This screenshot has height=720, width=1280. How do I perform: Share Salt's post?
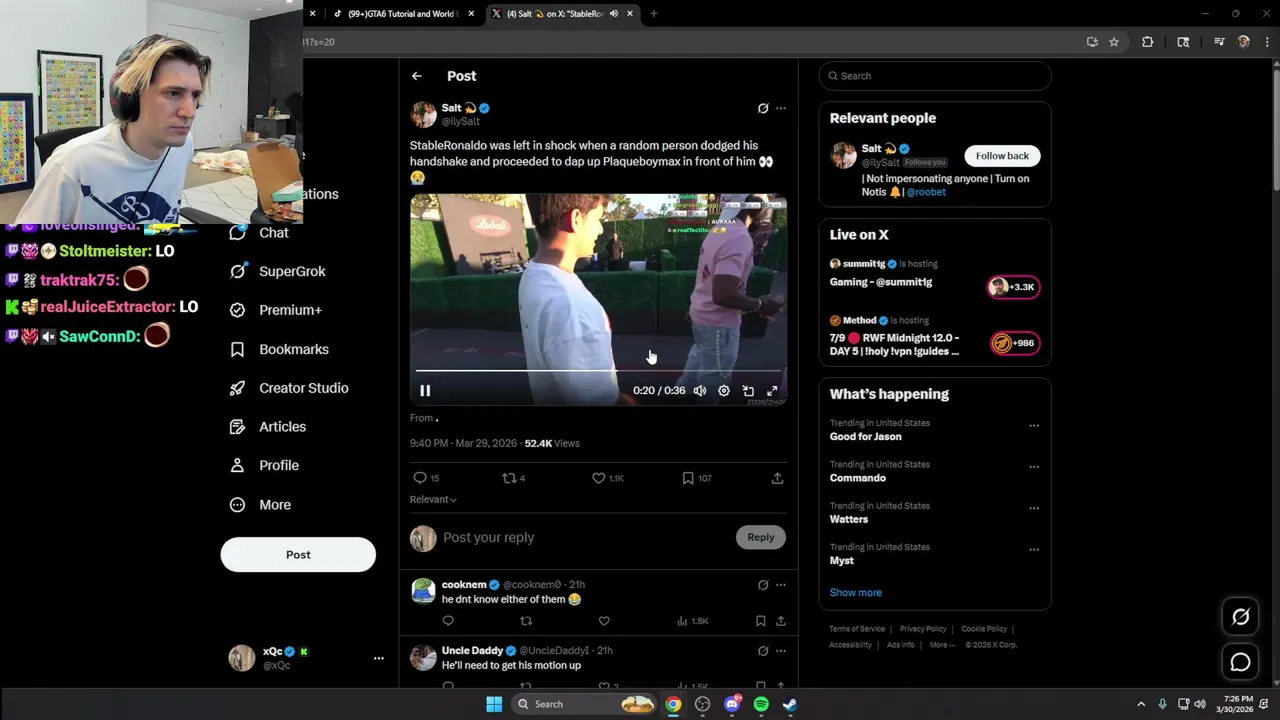tap(777, 478)
